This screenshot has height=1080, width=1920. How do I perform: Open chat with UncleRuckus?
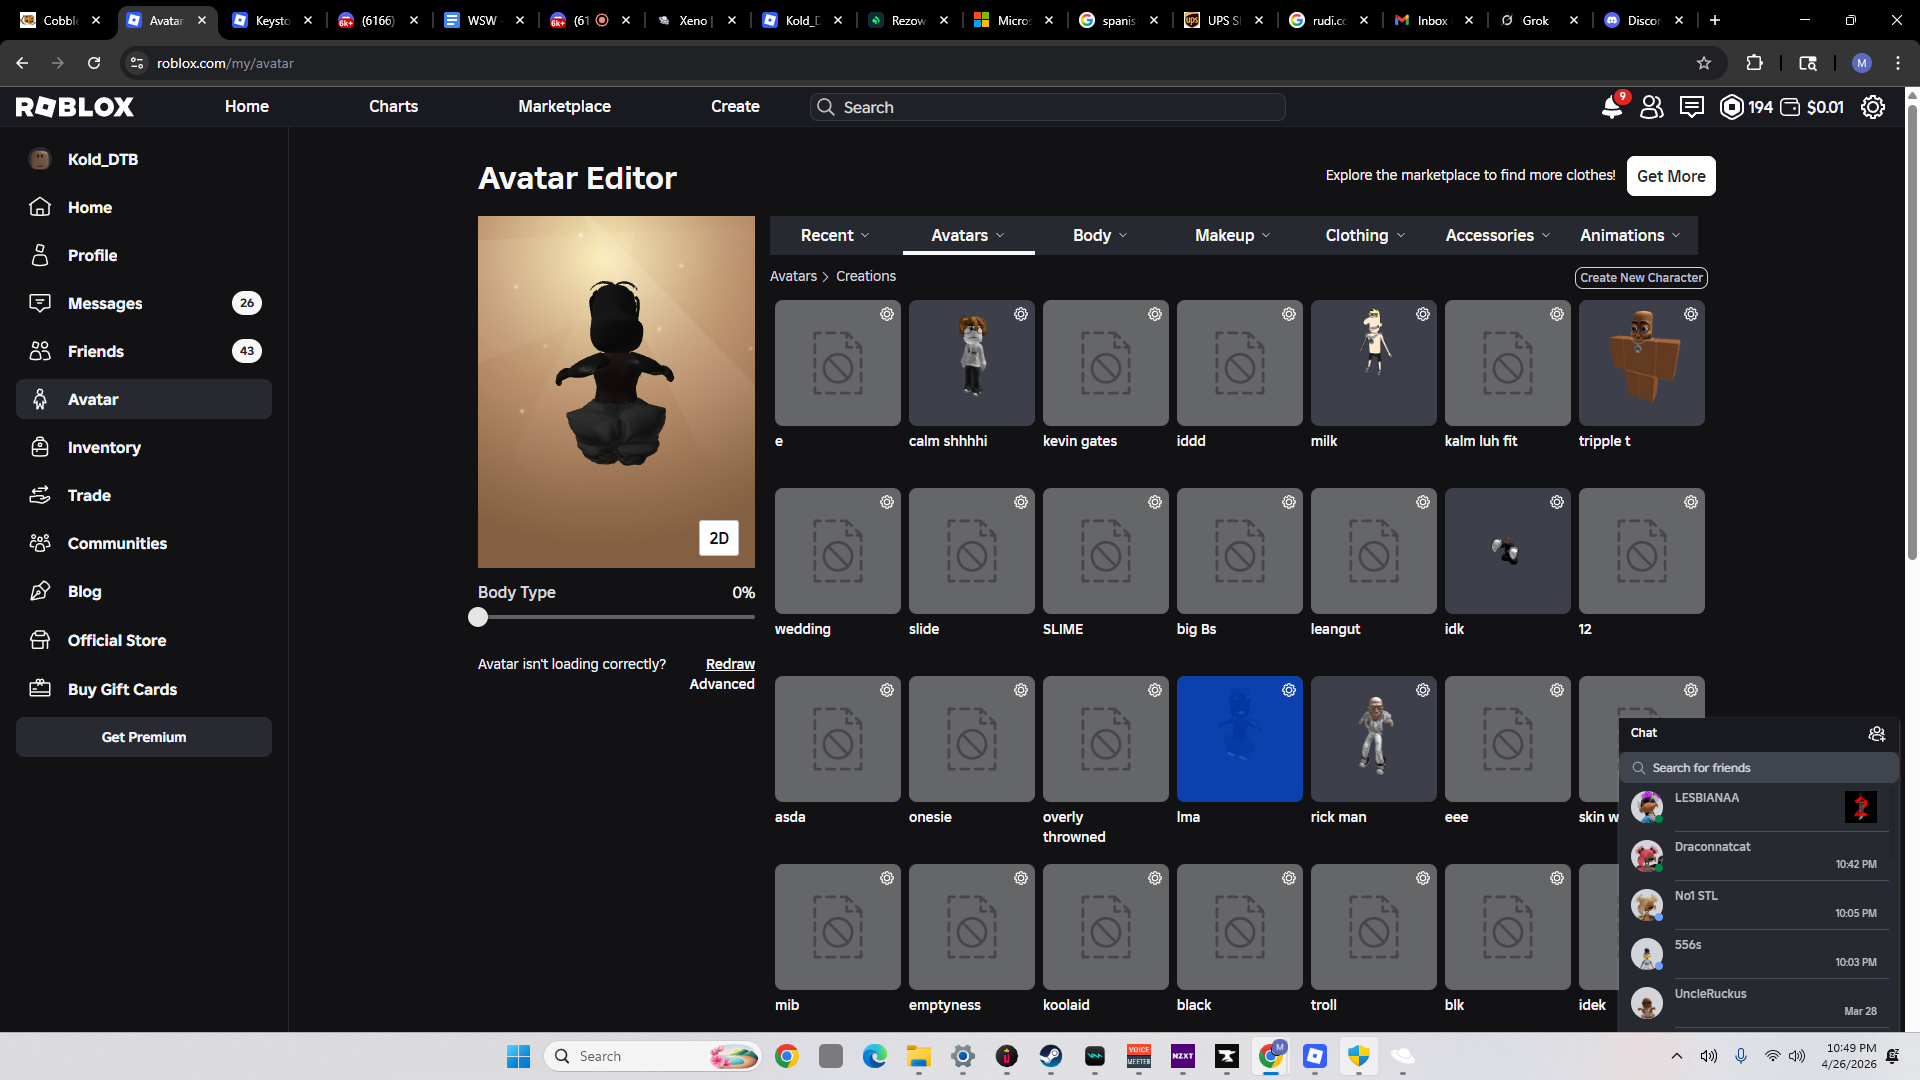1759,1003
